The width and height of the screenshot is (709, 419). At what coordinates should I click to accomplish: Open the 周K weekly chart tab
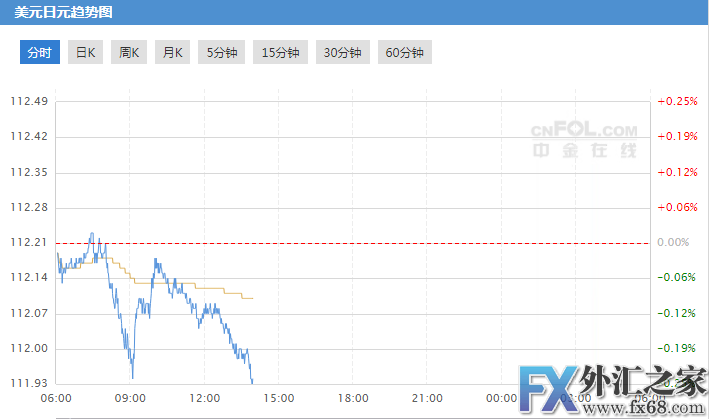129,53
